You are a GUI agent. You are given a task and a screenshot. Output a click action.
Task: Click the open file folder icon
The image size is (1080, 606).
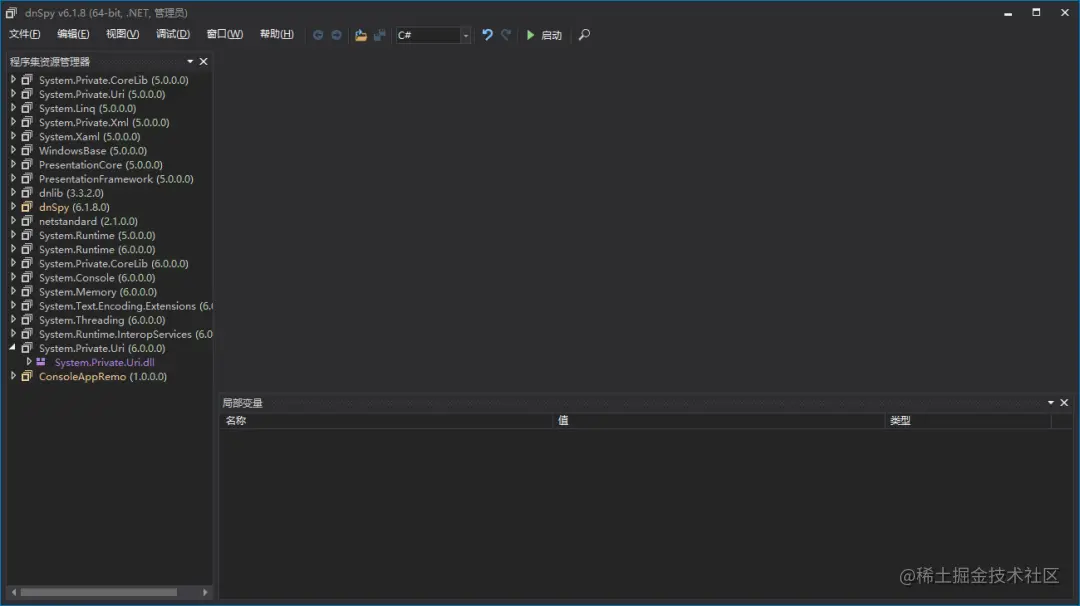coord(360,35)
